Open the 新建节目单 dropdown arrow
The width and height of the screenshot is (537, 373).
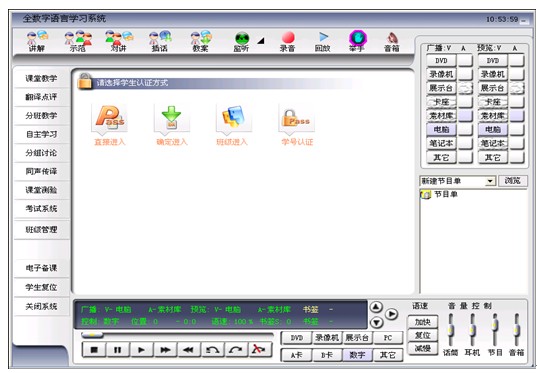[491, 181]
